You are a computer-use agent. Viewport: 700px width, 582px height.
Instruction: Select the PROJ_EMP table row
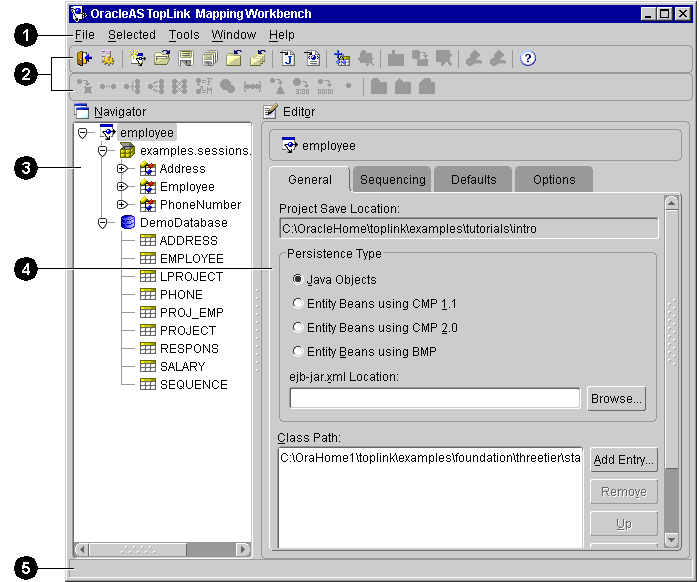(182, 312)
